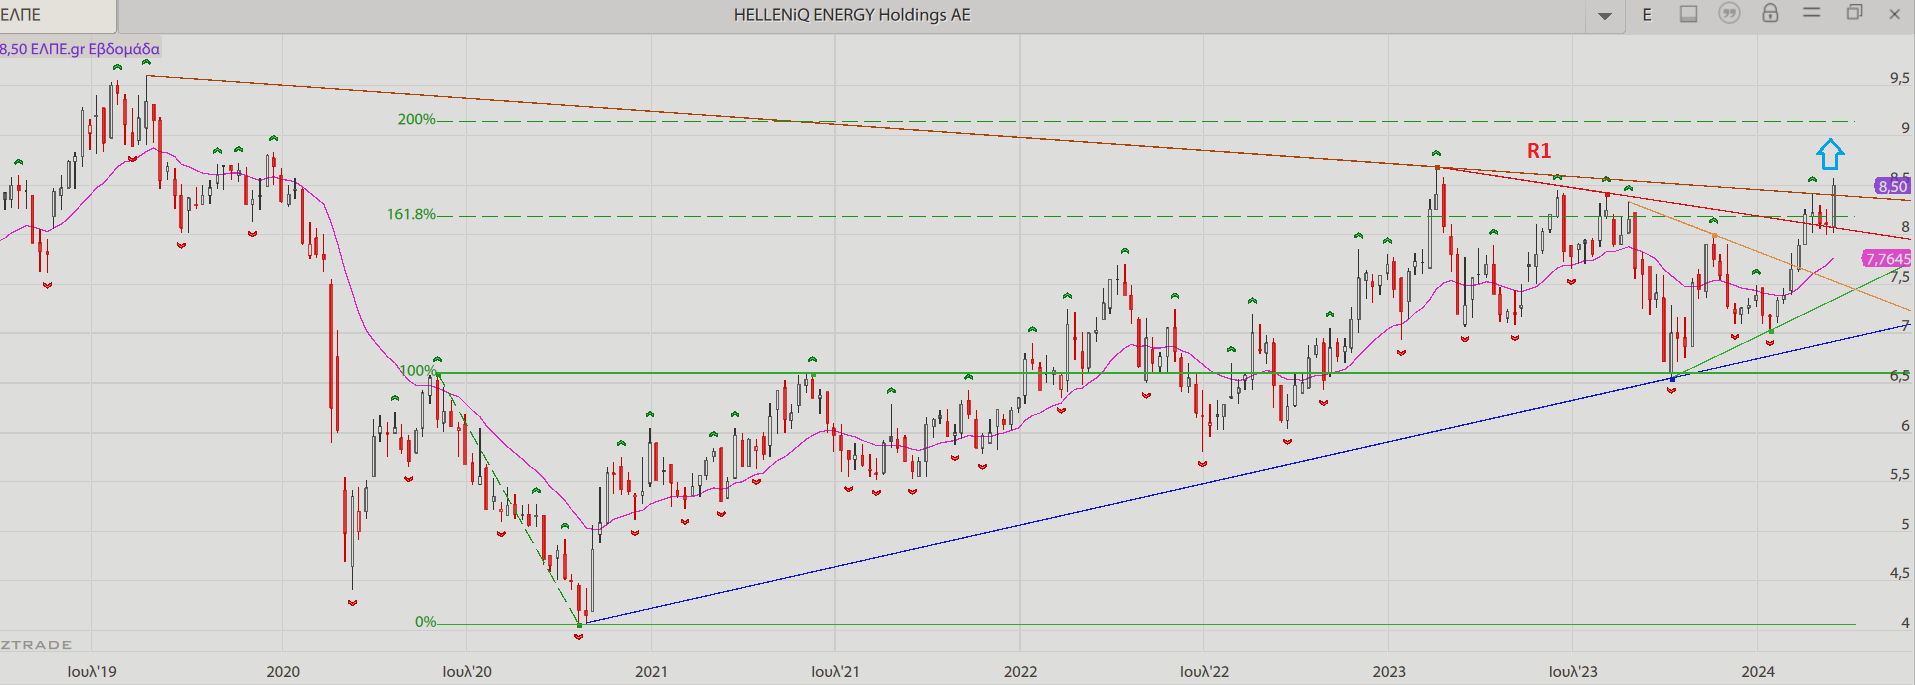Click the 2023 time axis label
This screenshot has height=685, width=1915.
coord(1389,671)
